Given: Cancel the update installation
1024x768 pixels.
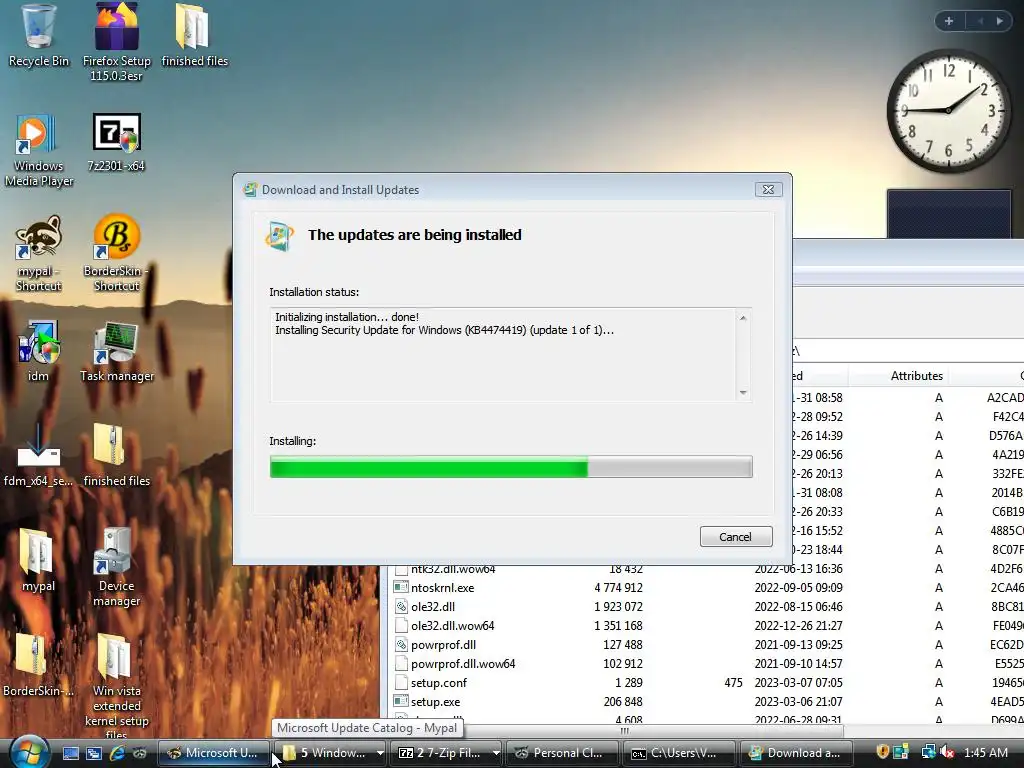Looking at the screenshot, I should click(x=735, y=537).
